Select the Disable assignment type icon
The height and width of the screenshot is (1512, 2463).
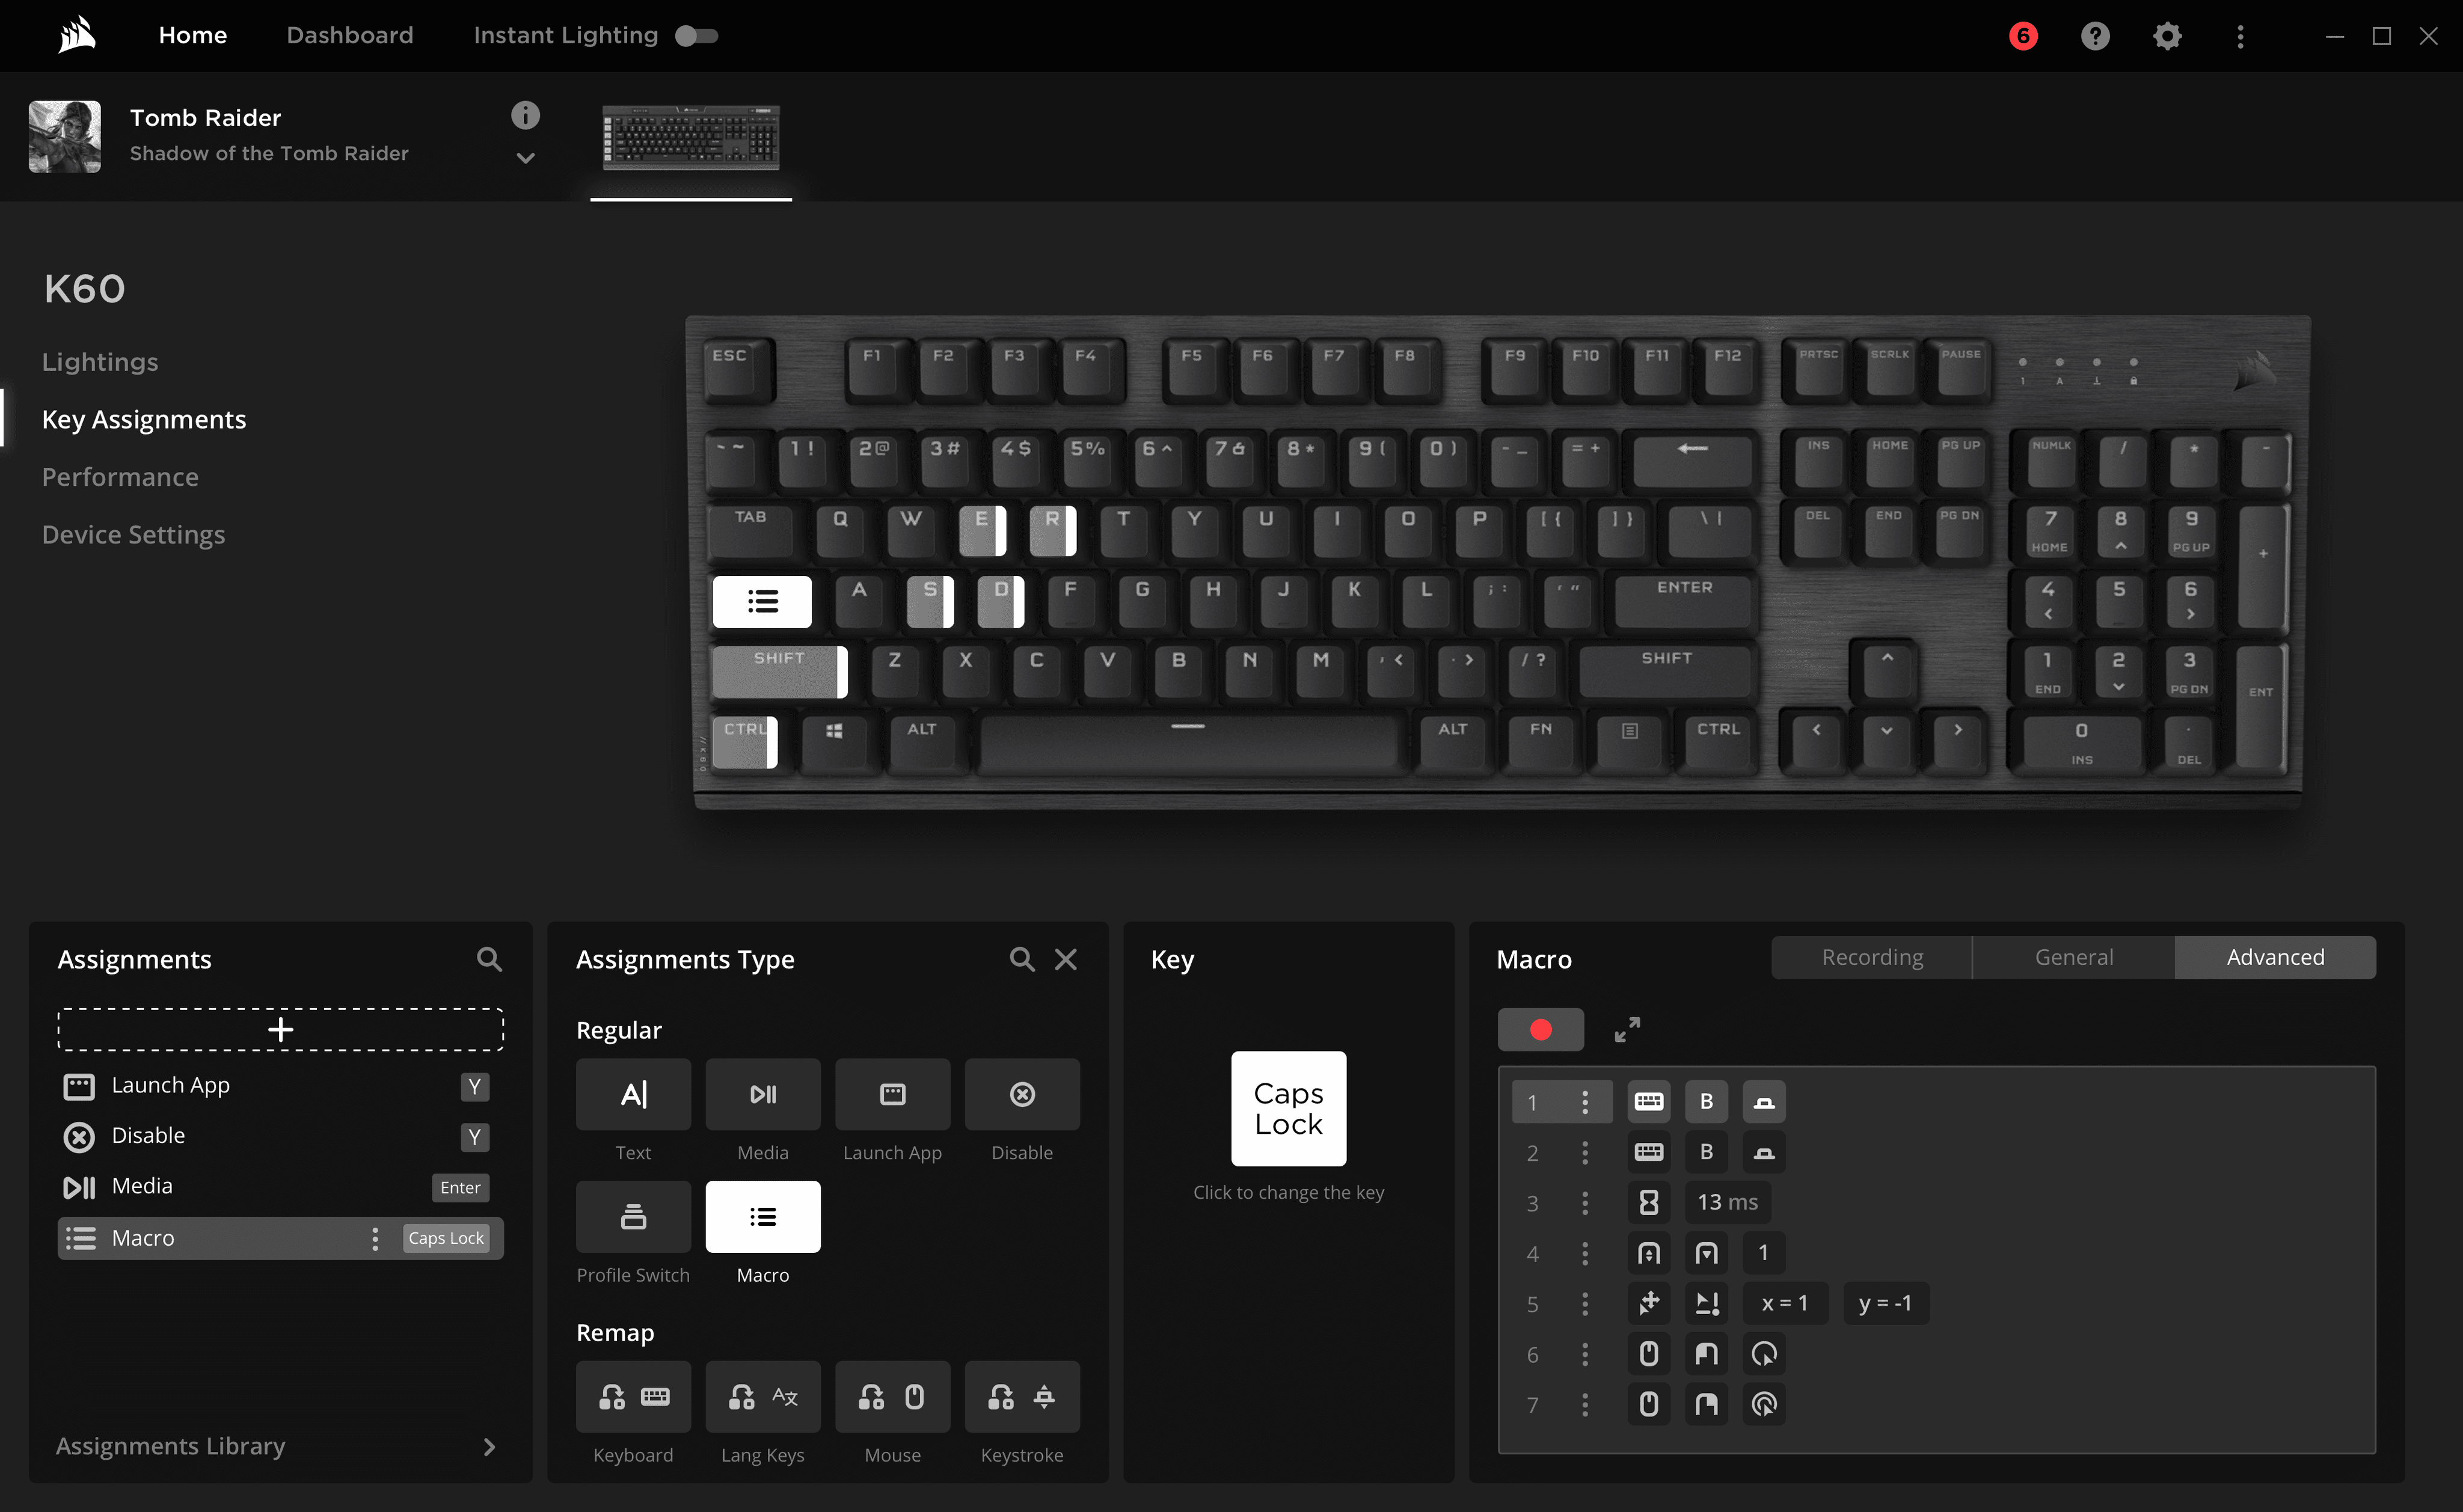[1021, 1094]
